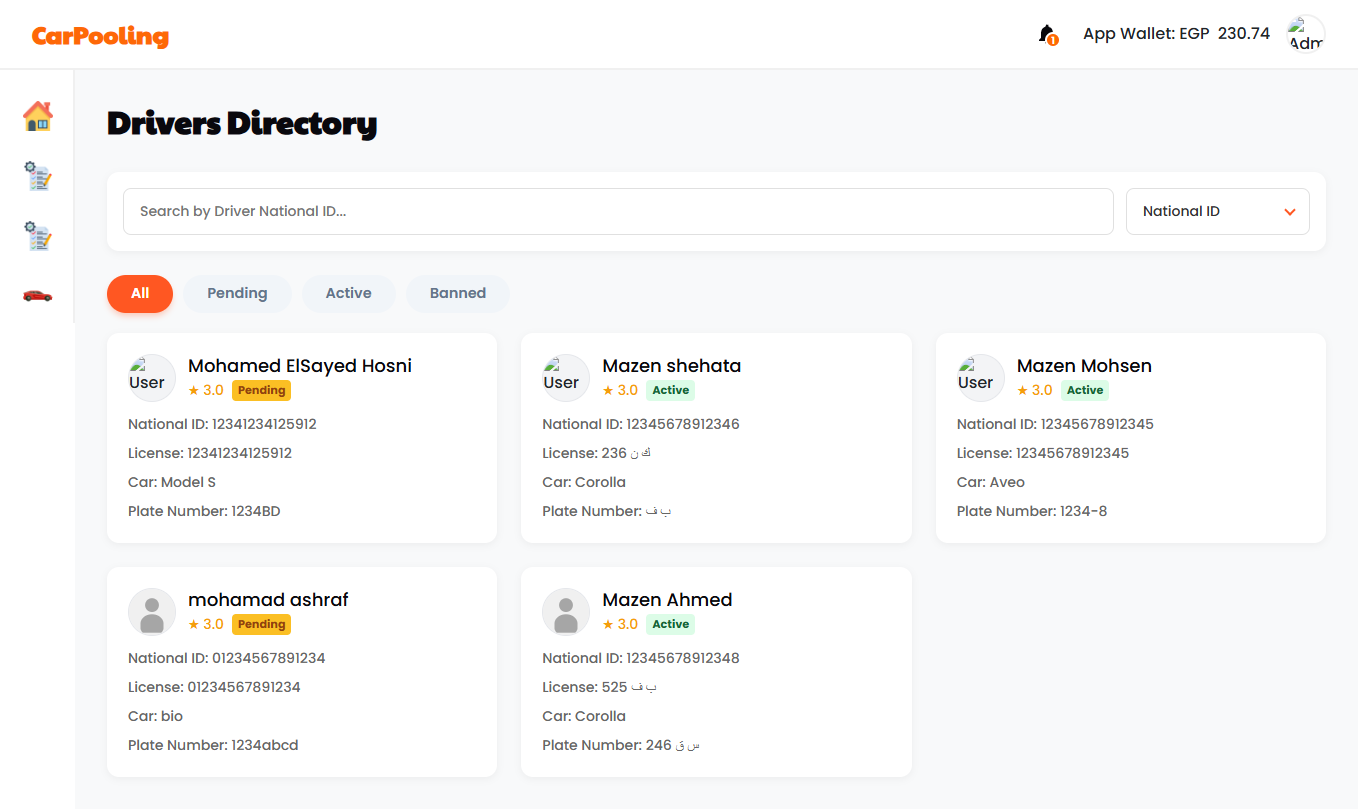
Task: Open the notification bell with badge
Action: point(1047,34)
